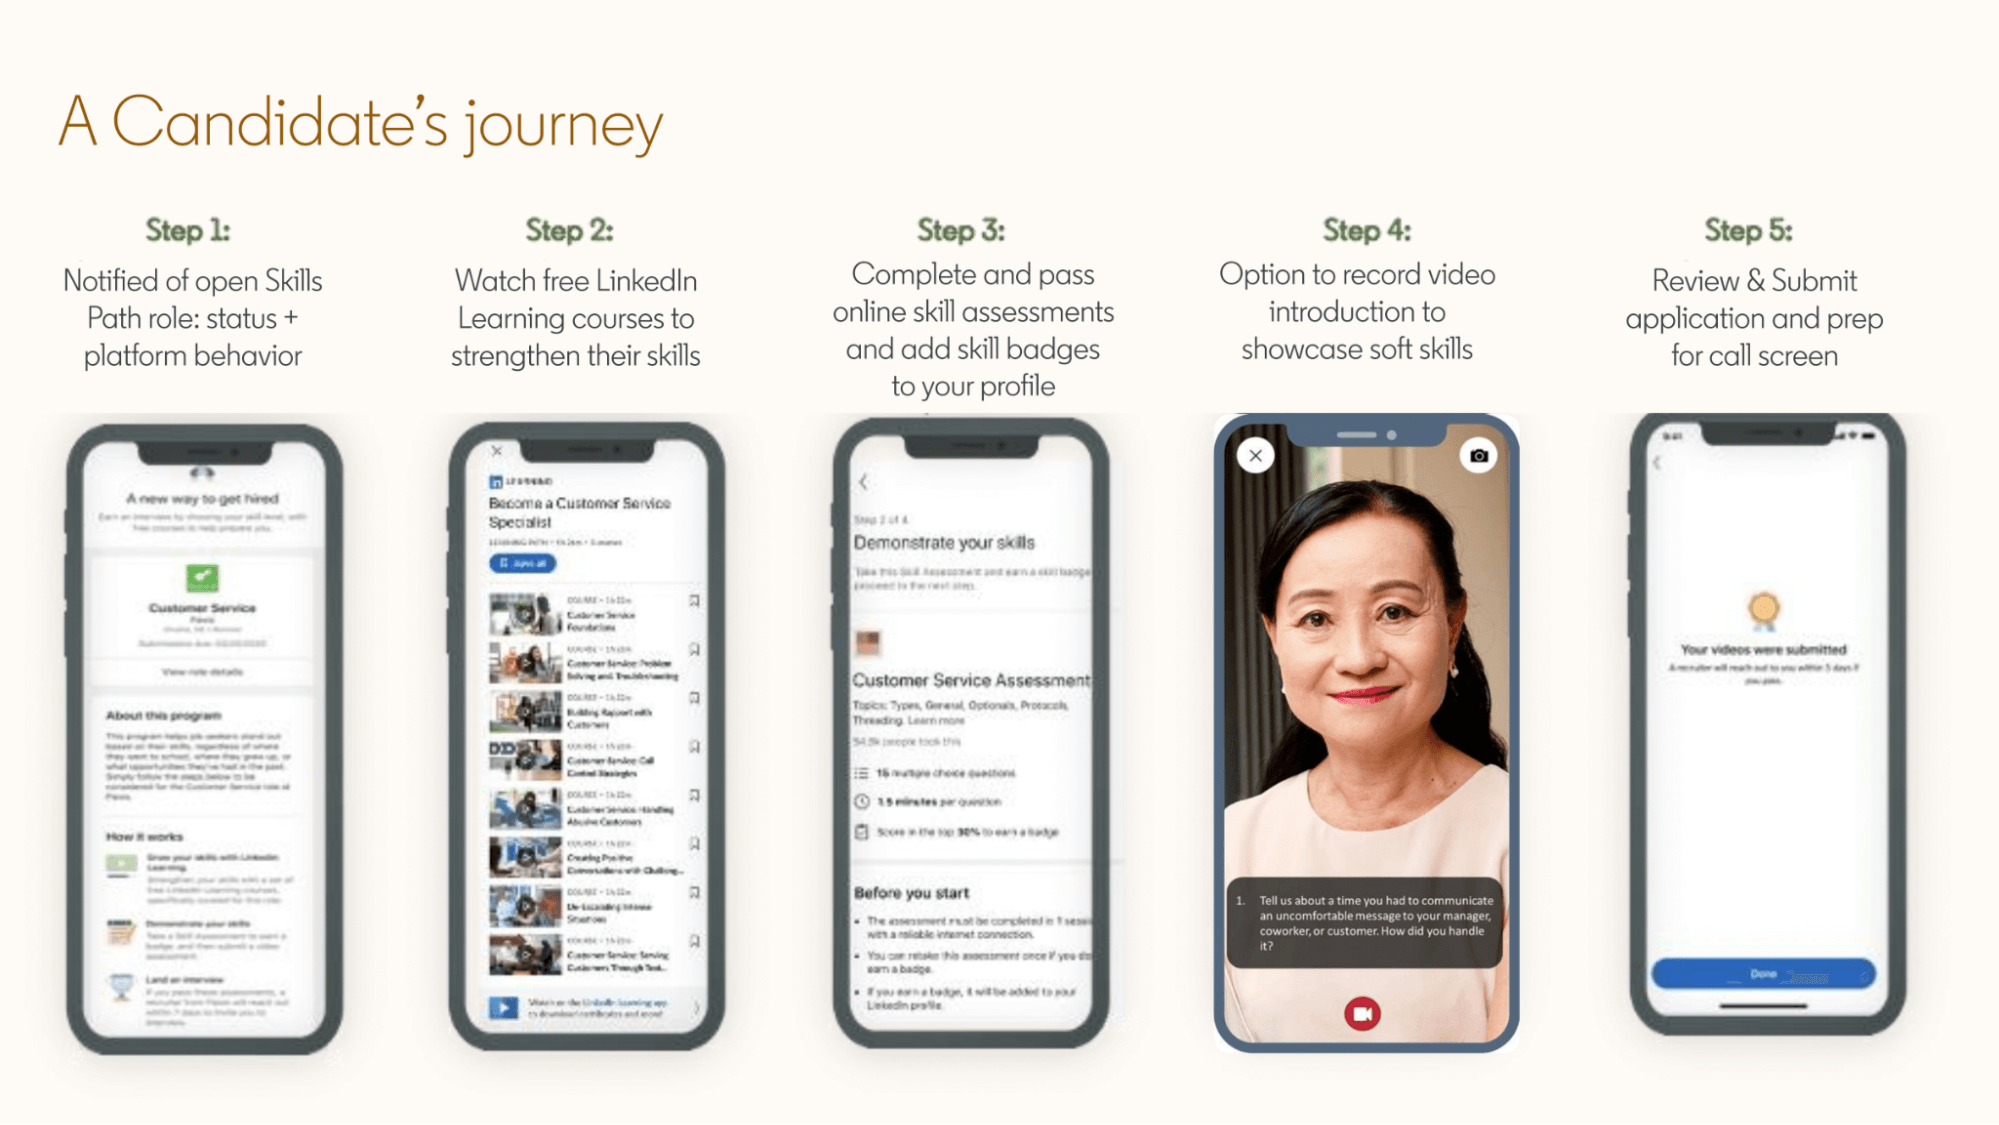The image size is (1999, 1125).
Task: Click the Done button after video submission
Action: coord(1766,975)
